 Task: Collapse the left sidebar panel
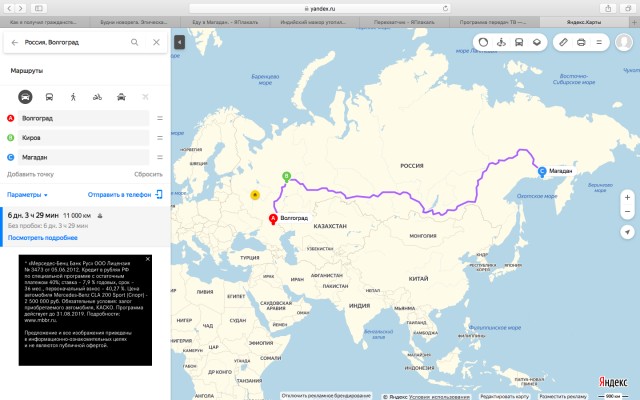point(179,43)
